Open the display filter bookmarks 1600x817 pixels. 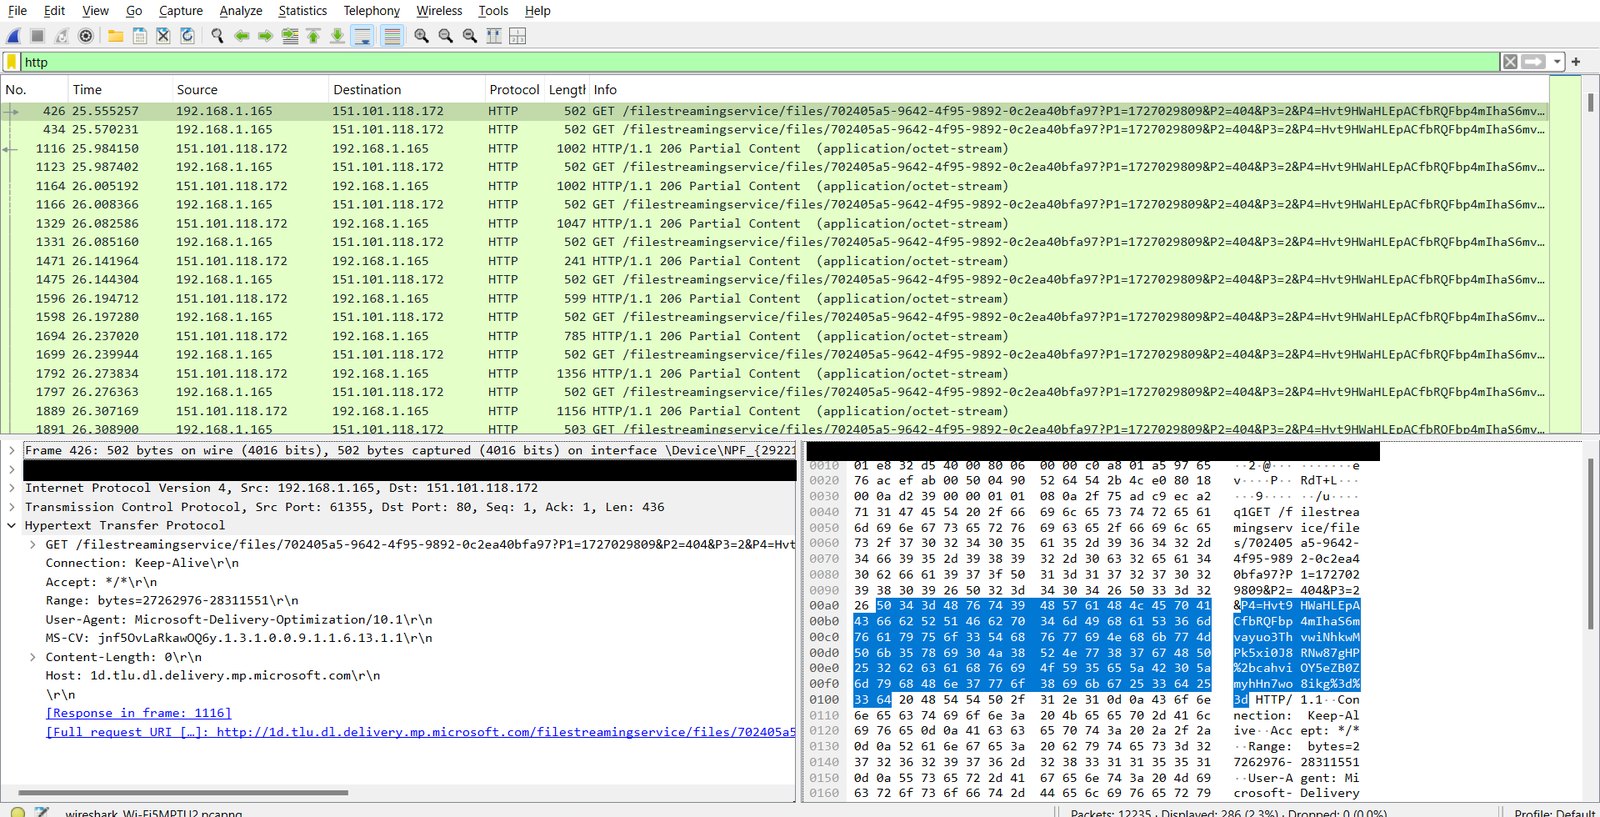(12, 62)
